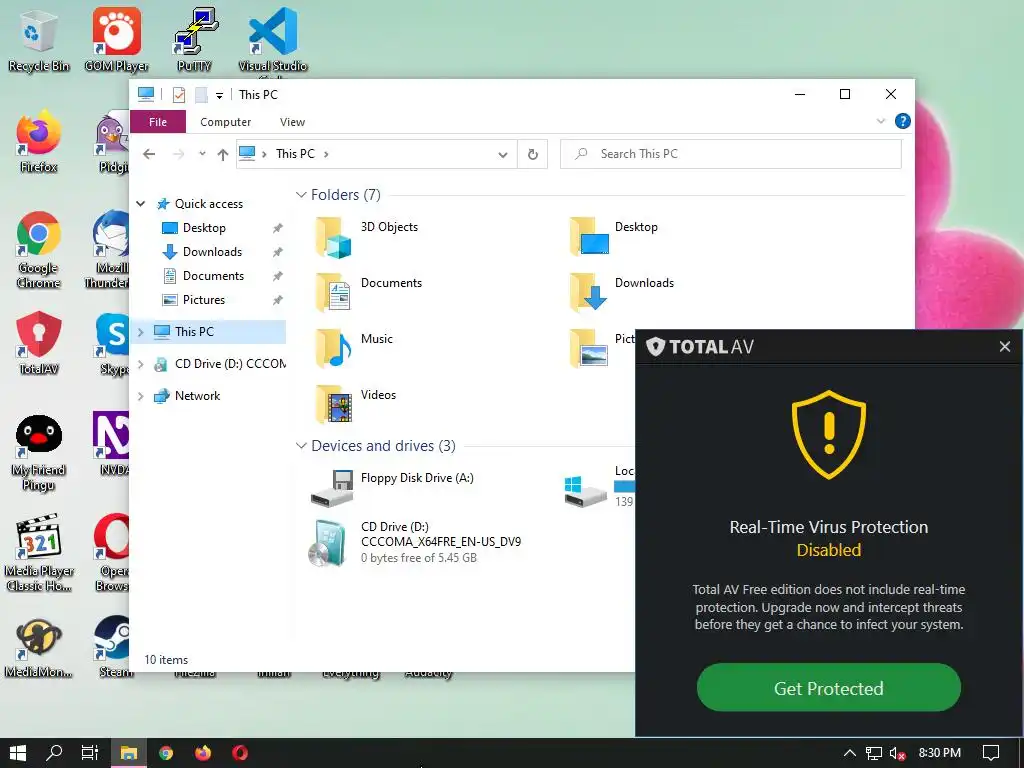Click the muted volume tray icon
1024x768 pixels.
tap(897, 753)
